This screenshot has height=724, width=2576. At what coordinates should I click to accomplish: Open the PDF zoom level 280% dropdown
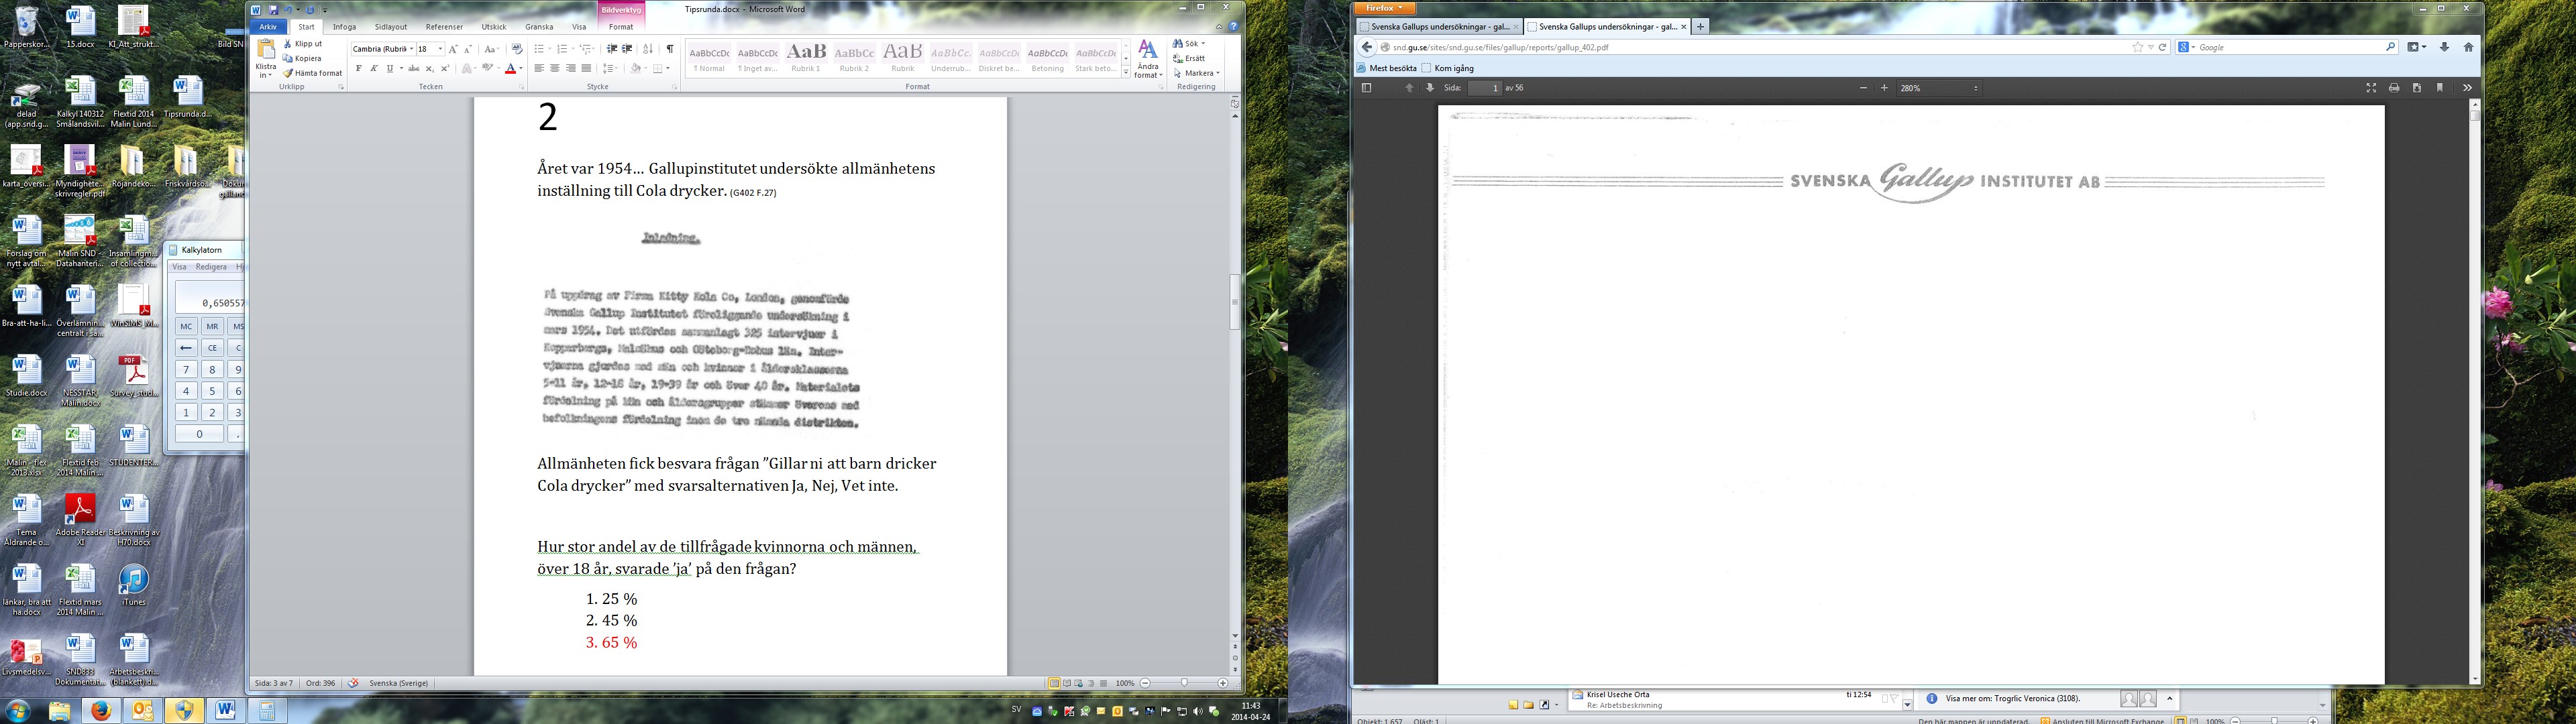1939,88
